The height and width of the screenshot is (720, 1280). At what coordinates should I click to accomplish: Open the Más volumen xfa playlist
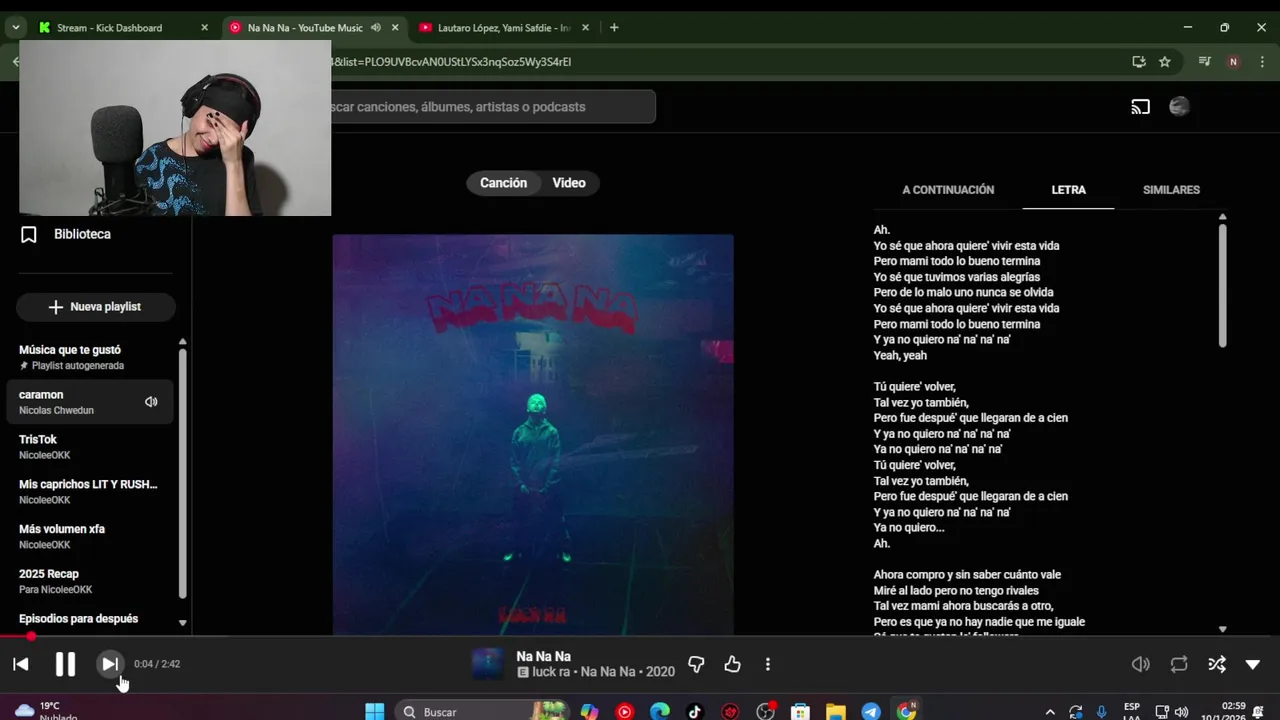pos(90,536)
